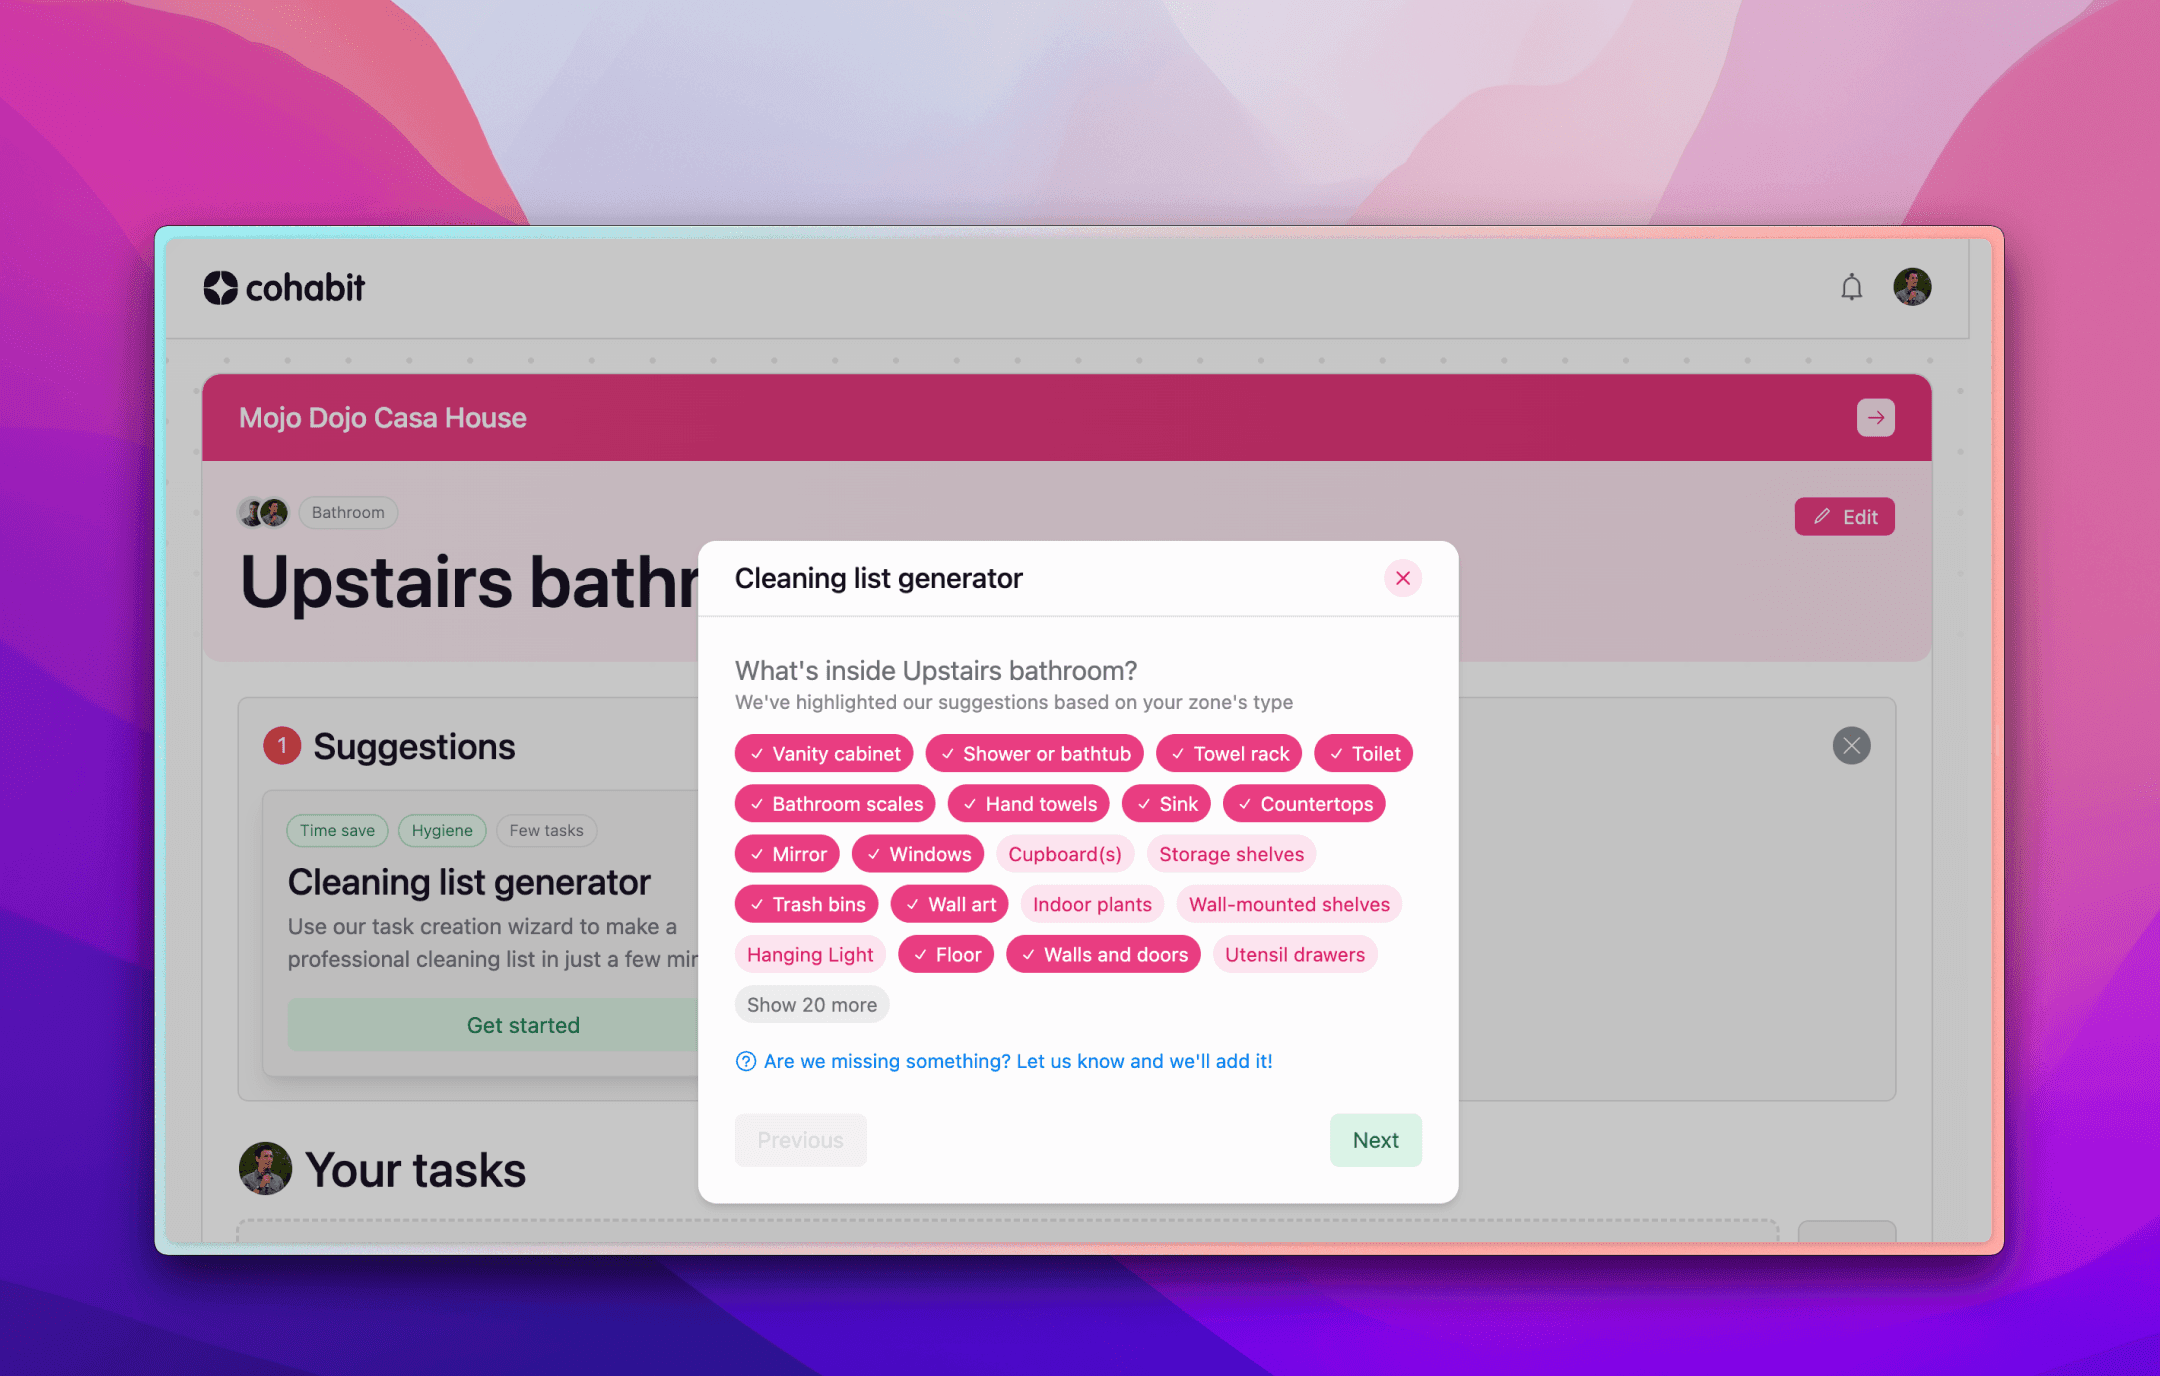
Task: Open the notifications bell
Action: coord(1851,288)
